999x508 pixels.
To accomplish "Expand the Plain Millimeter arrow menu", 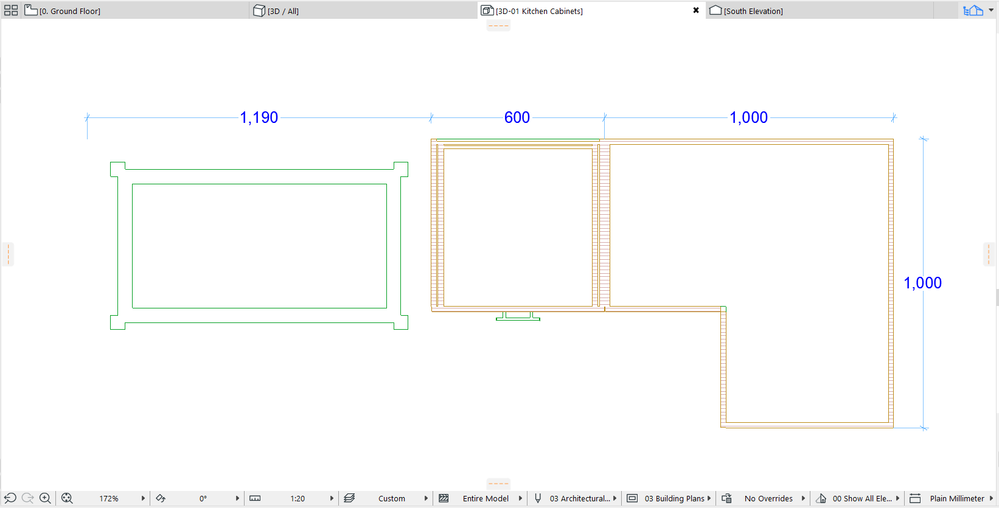I will 991,498.
